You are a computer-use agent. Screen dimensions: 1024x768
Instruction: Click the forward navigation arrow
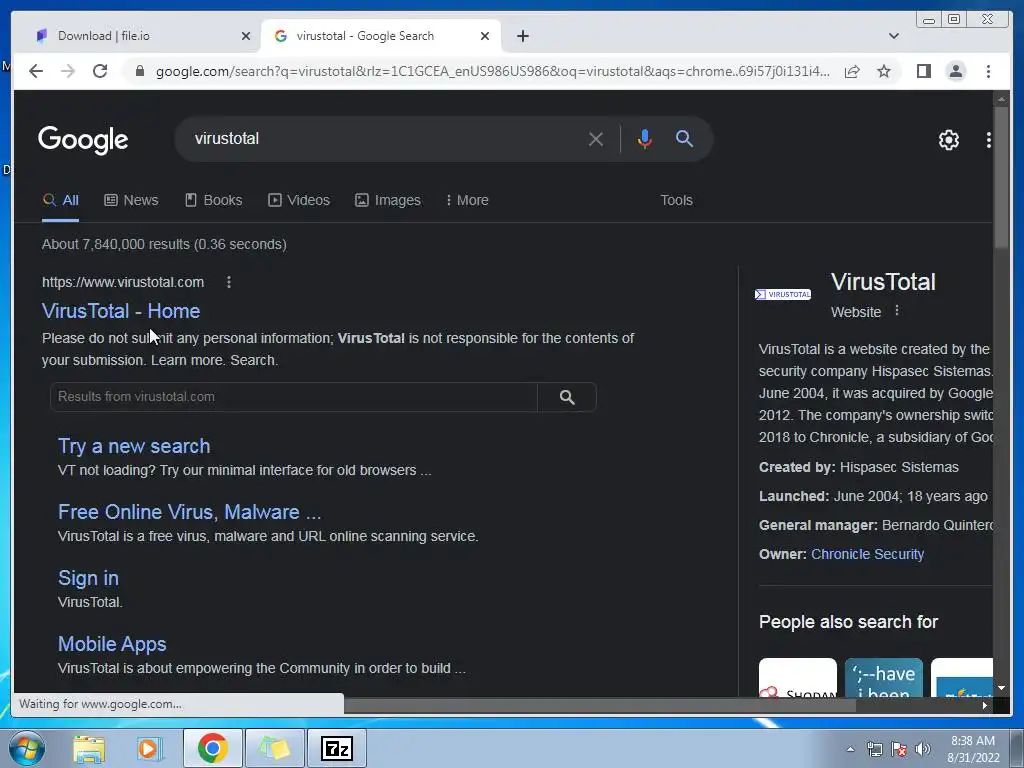pyautogui.click(x=68, y=71)
